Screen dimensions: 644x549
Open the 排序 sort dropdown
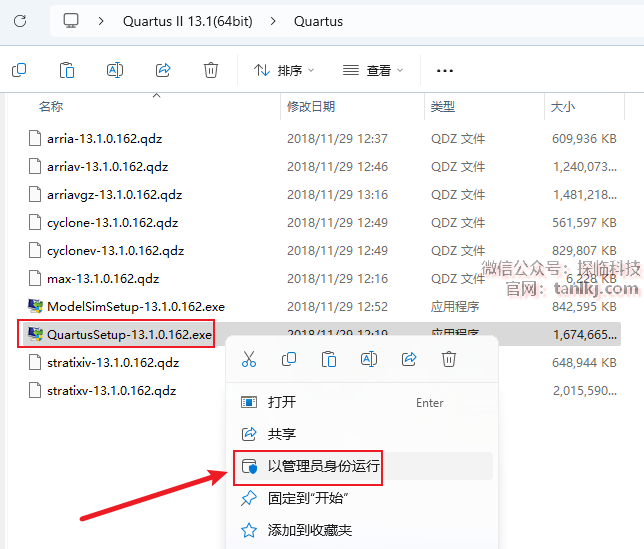(x=284, y=71)
